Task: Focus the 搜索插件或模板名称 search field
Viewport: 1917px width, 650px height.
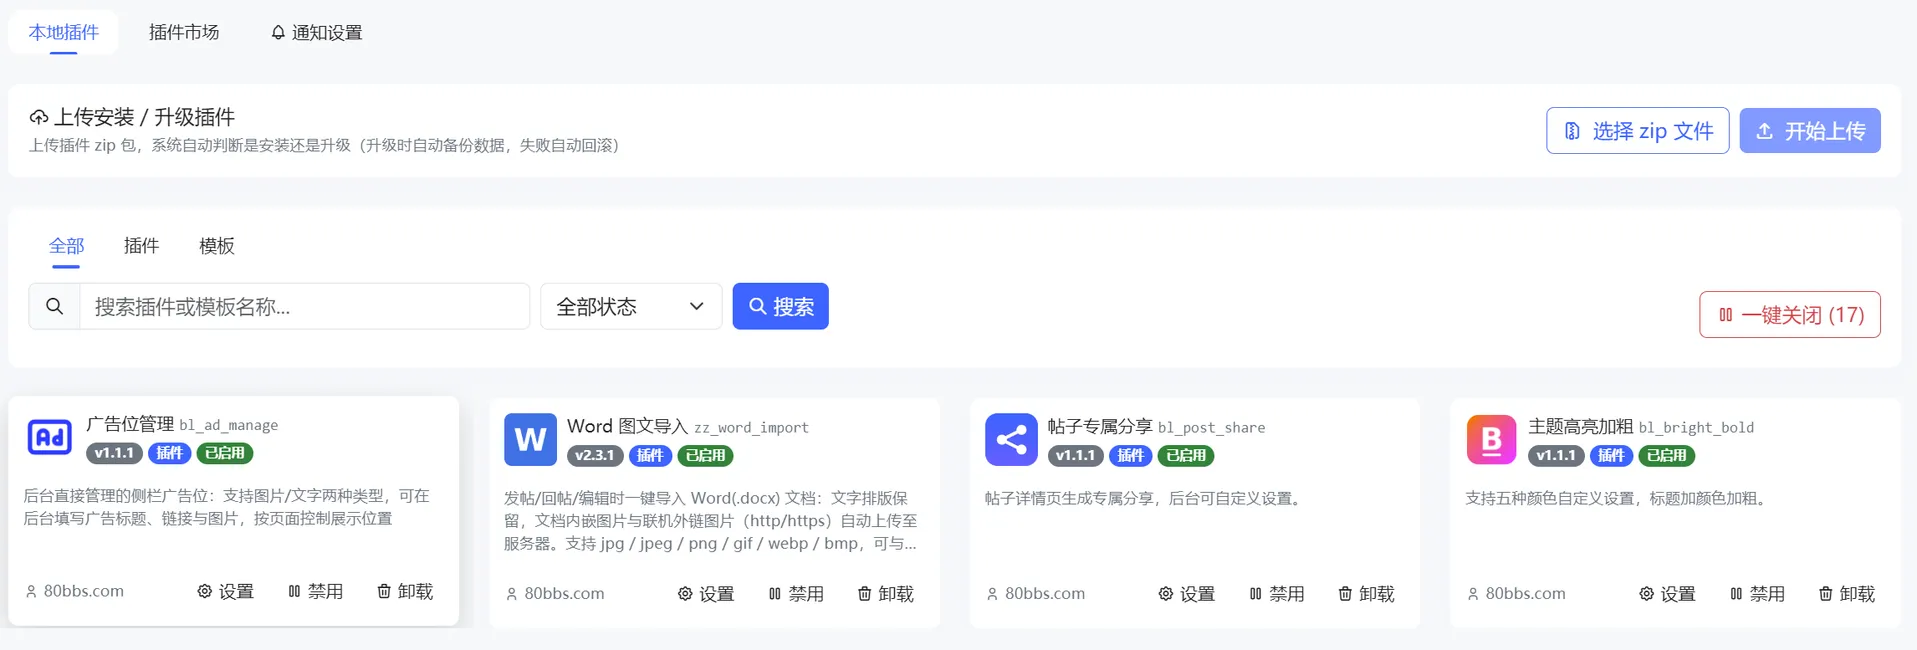Action: pyautogui.click(x=304, y=306)
